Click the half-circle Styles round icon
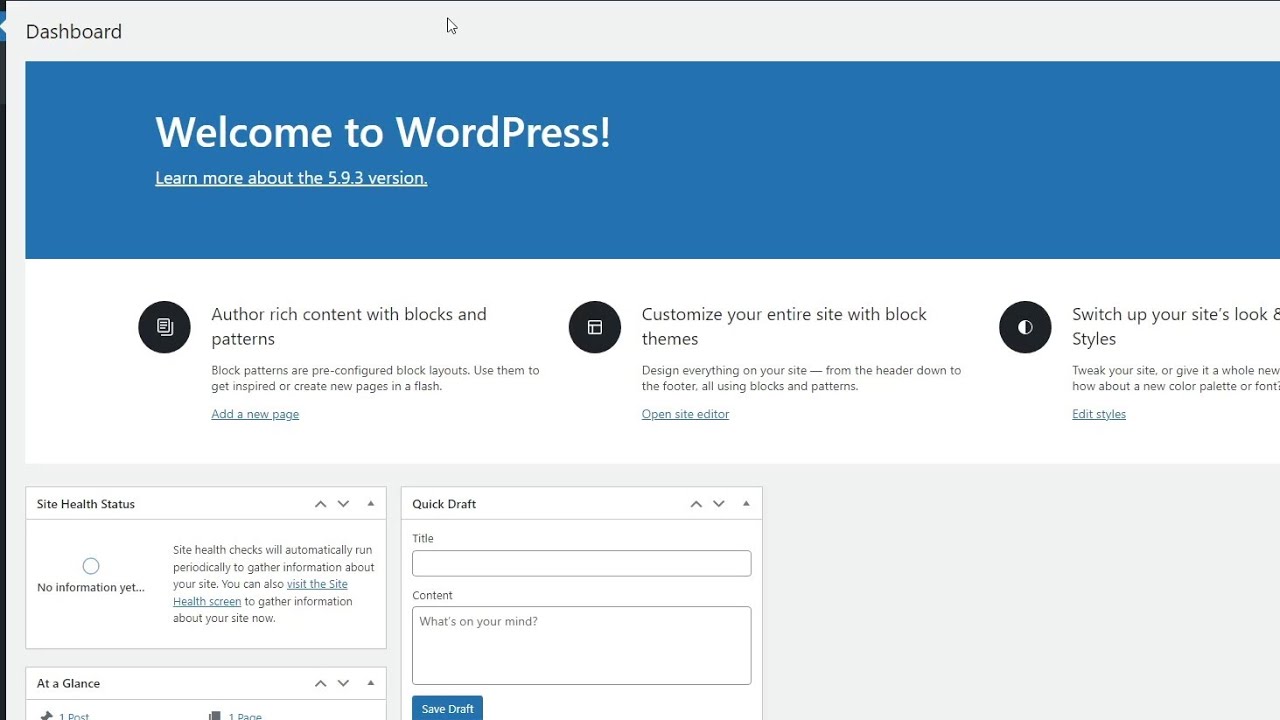The image size is (1280, 720). tap(1025, 327)
